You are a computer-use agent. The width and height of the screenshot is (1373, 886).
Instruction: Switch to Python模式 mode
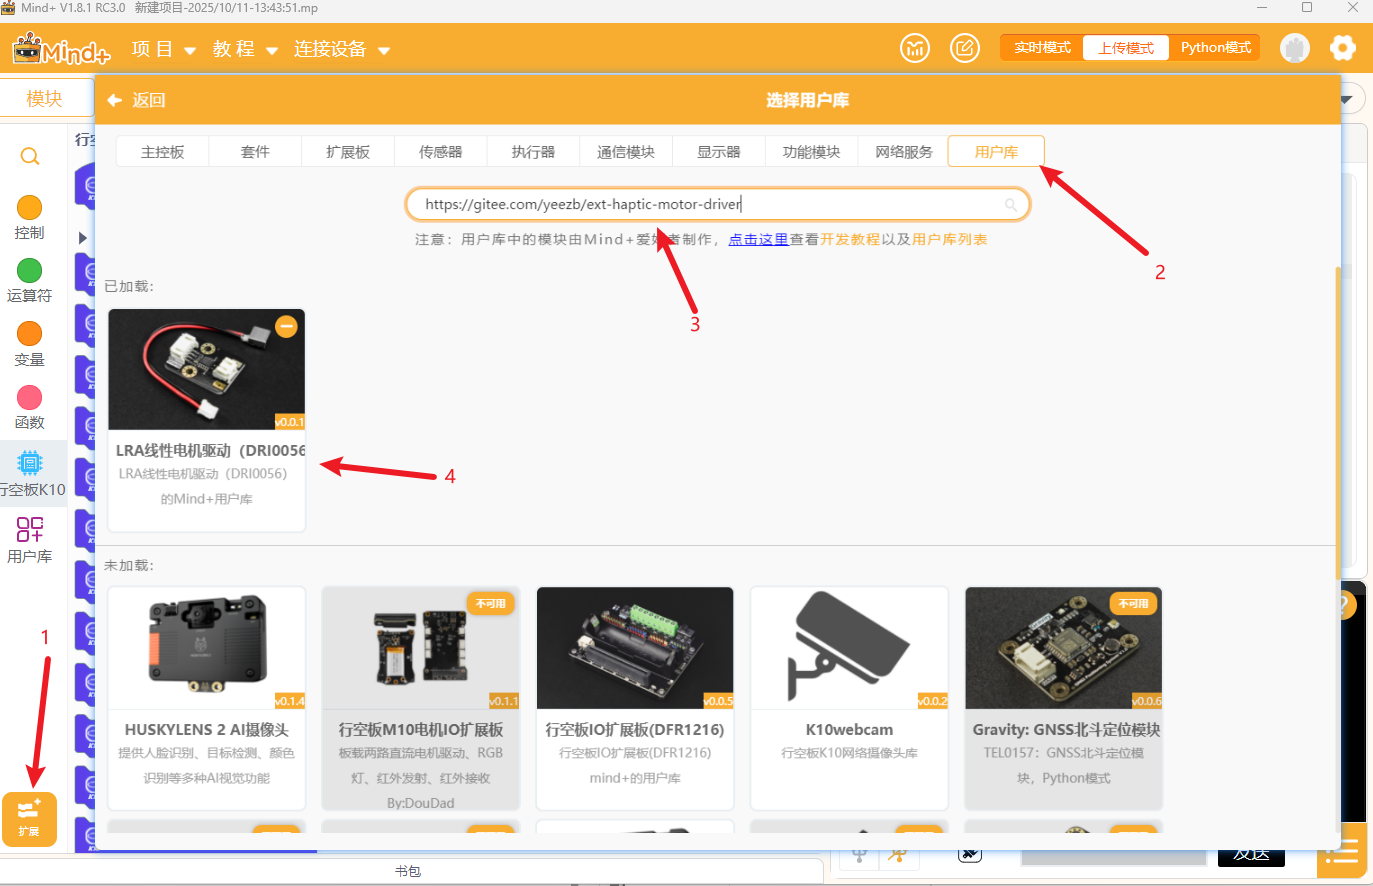pyautogui.click(x=1215, y=48)
